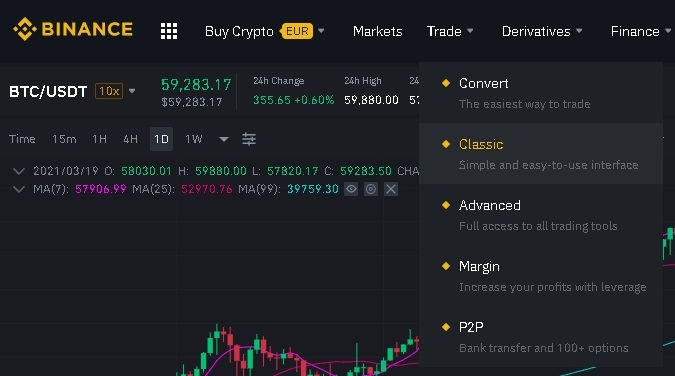Select Classic trading interface option
675x376 pixels.
coord(541,154)
